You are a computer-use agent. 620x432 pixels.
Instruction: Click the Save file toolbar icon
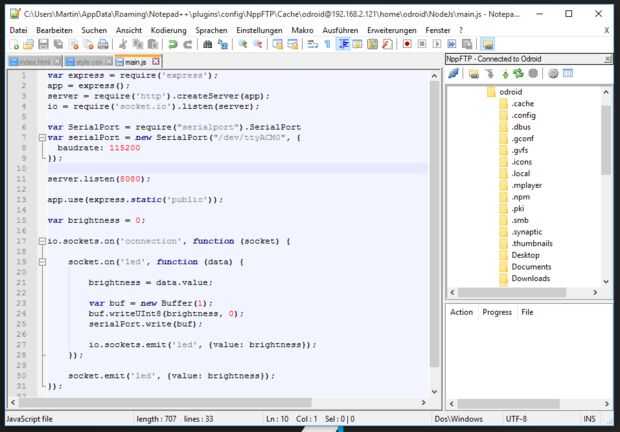click(43, 45)
